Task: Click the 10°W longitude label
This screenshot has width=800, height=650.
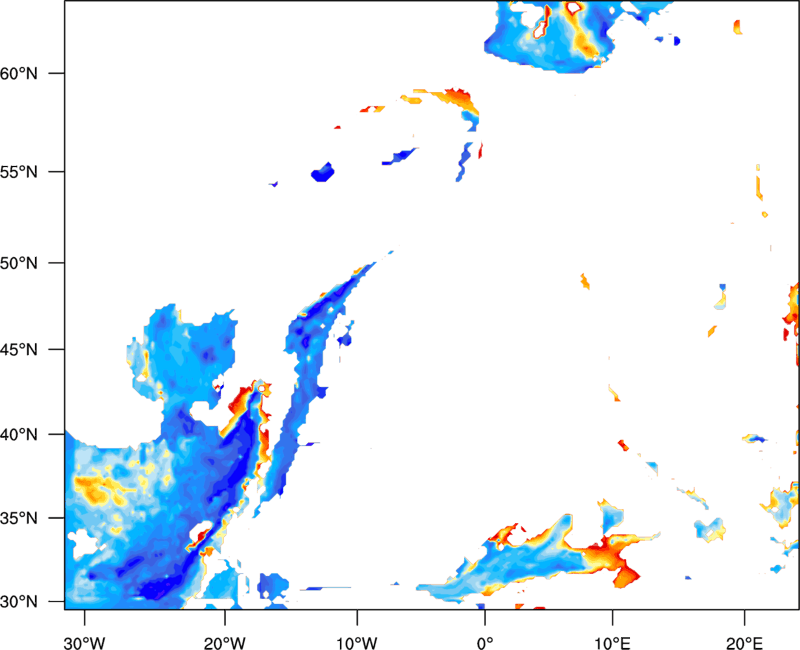Action: (x=357, y=643)
